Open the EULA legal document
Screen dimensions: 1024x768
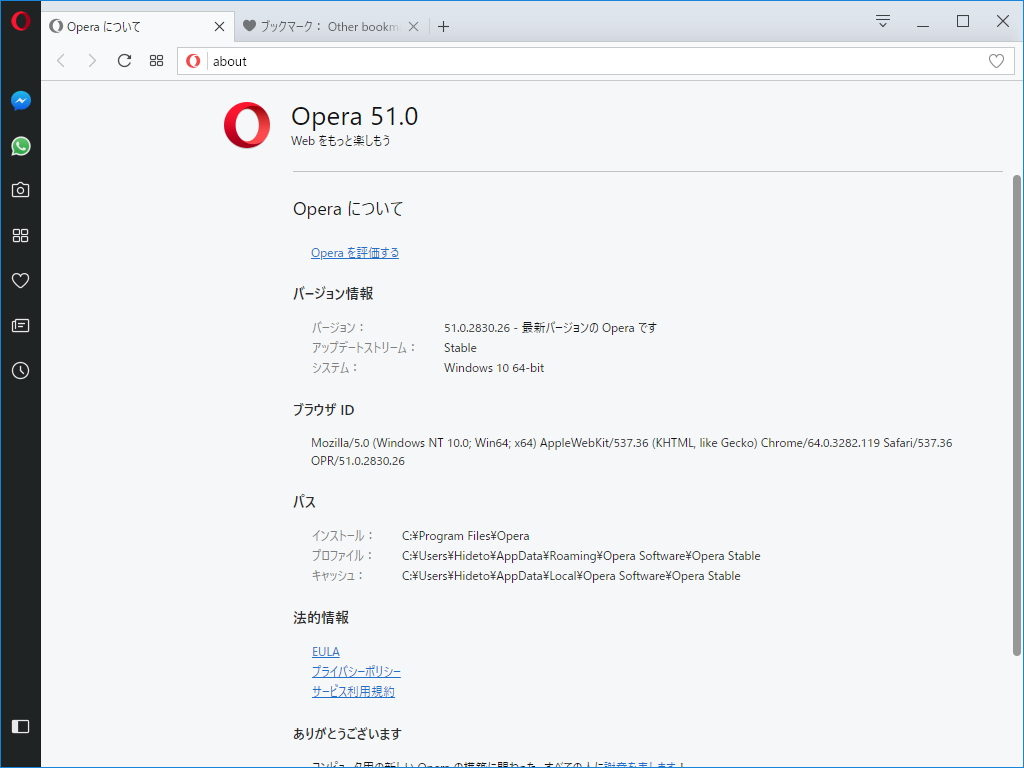point(325,651)
